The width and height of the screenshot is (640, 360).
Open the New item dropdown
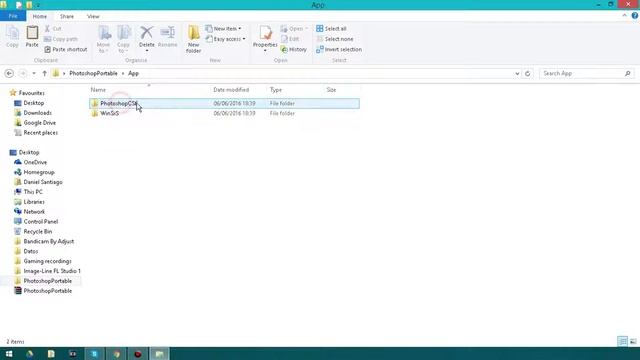[223, 29]
